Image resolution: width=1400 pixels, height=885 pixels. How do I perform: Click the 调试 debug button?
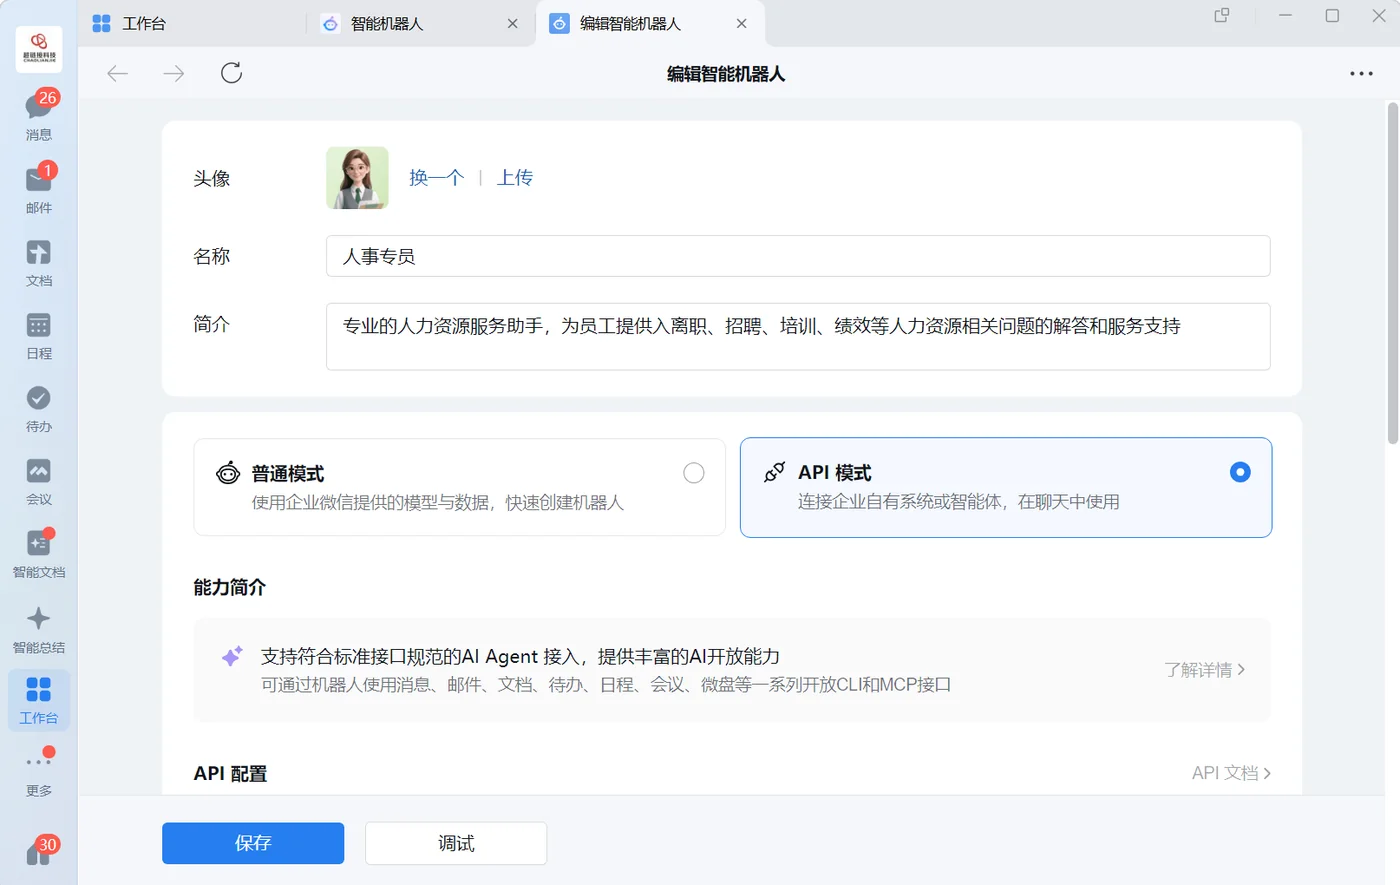(x=456, y=843)
